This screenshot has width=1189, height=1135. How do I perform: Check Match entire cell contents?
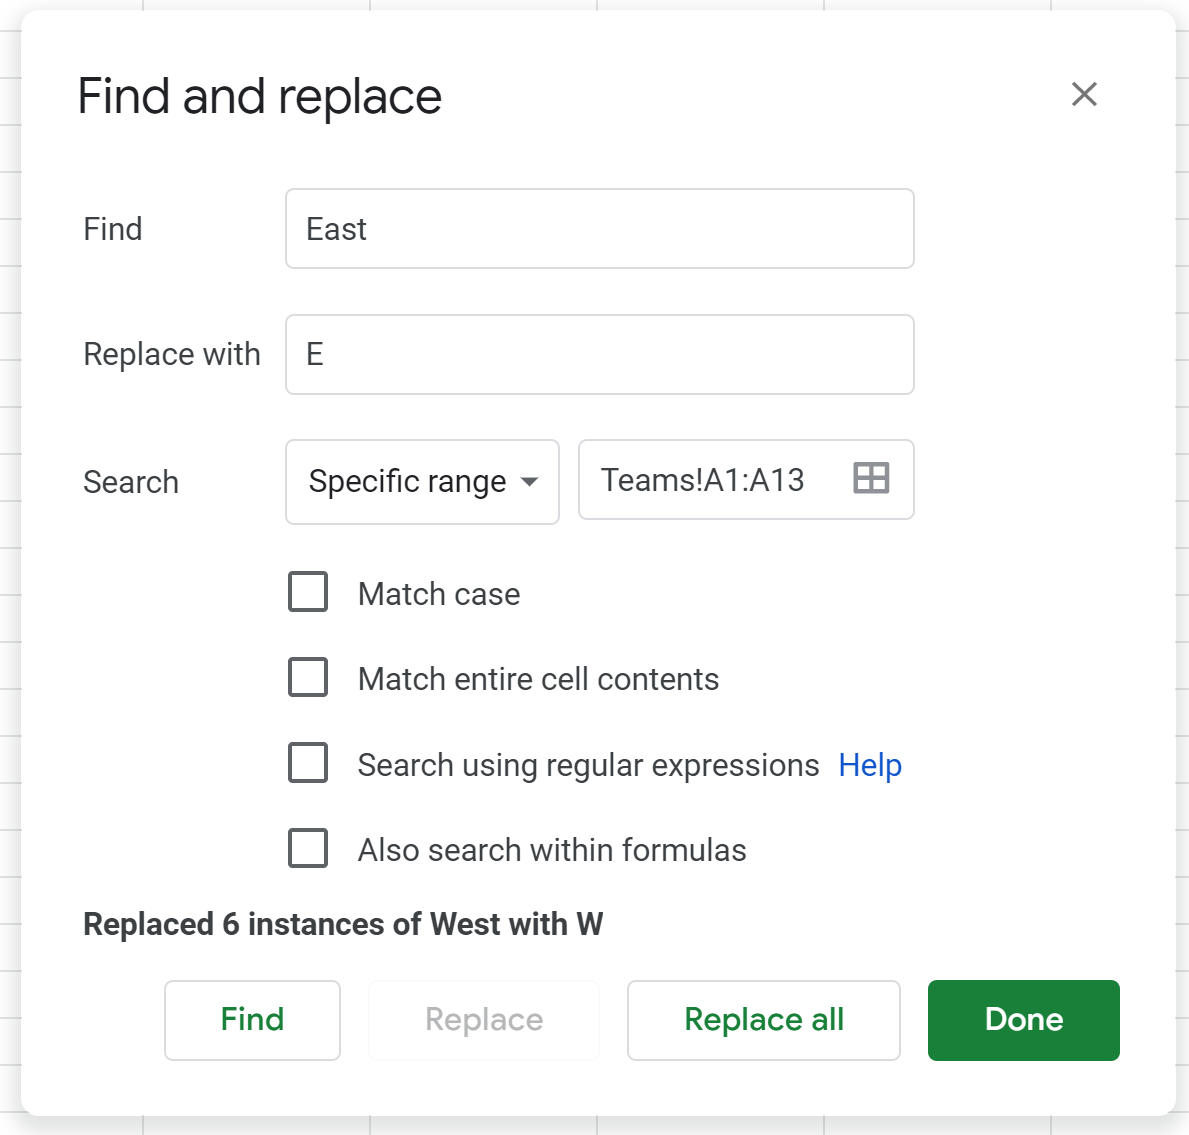[308, 677]
